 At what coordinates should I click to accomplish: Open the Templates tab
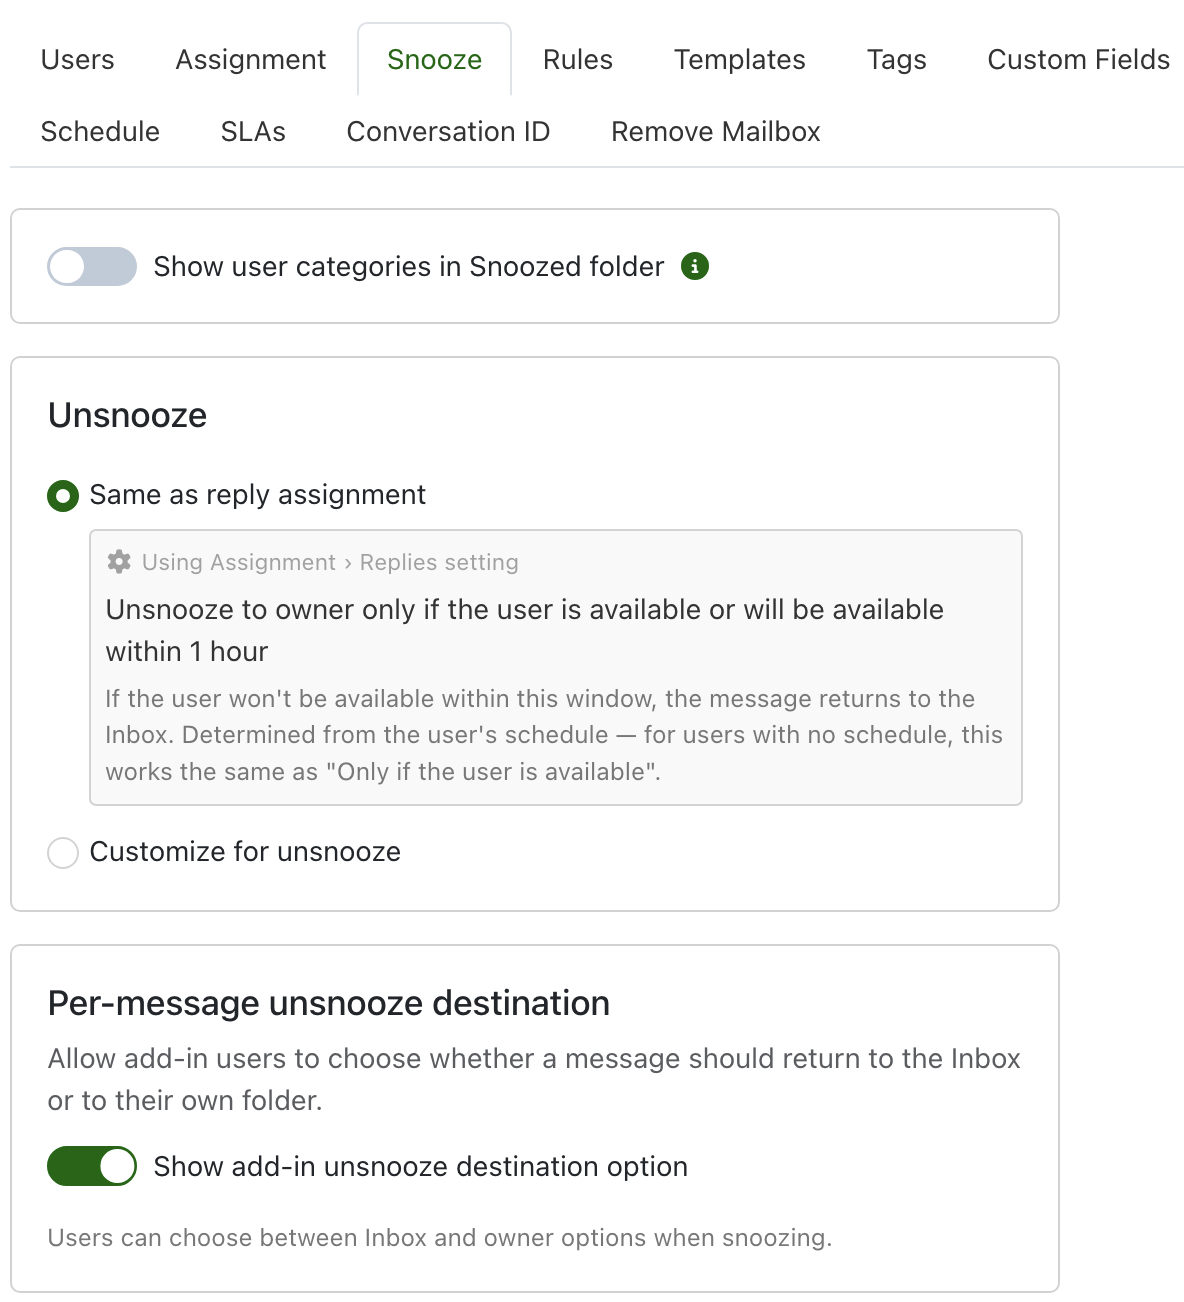click(740, 60)
